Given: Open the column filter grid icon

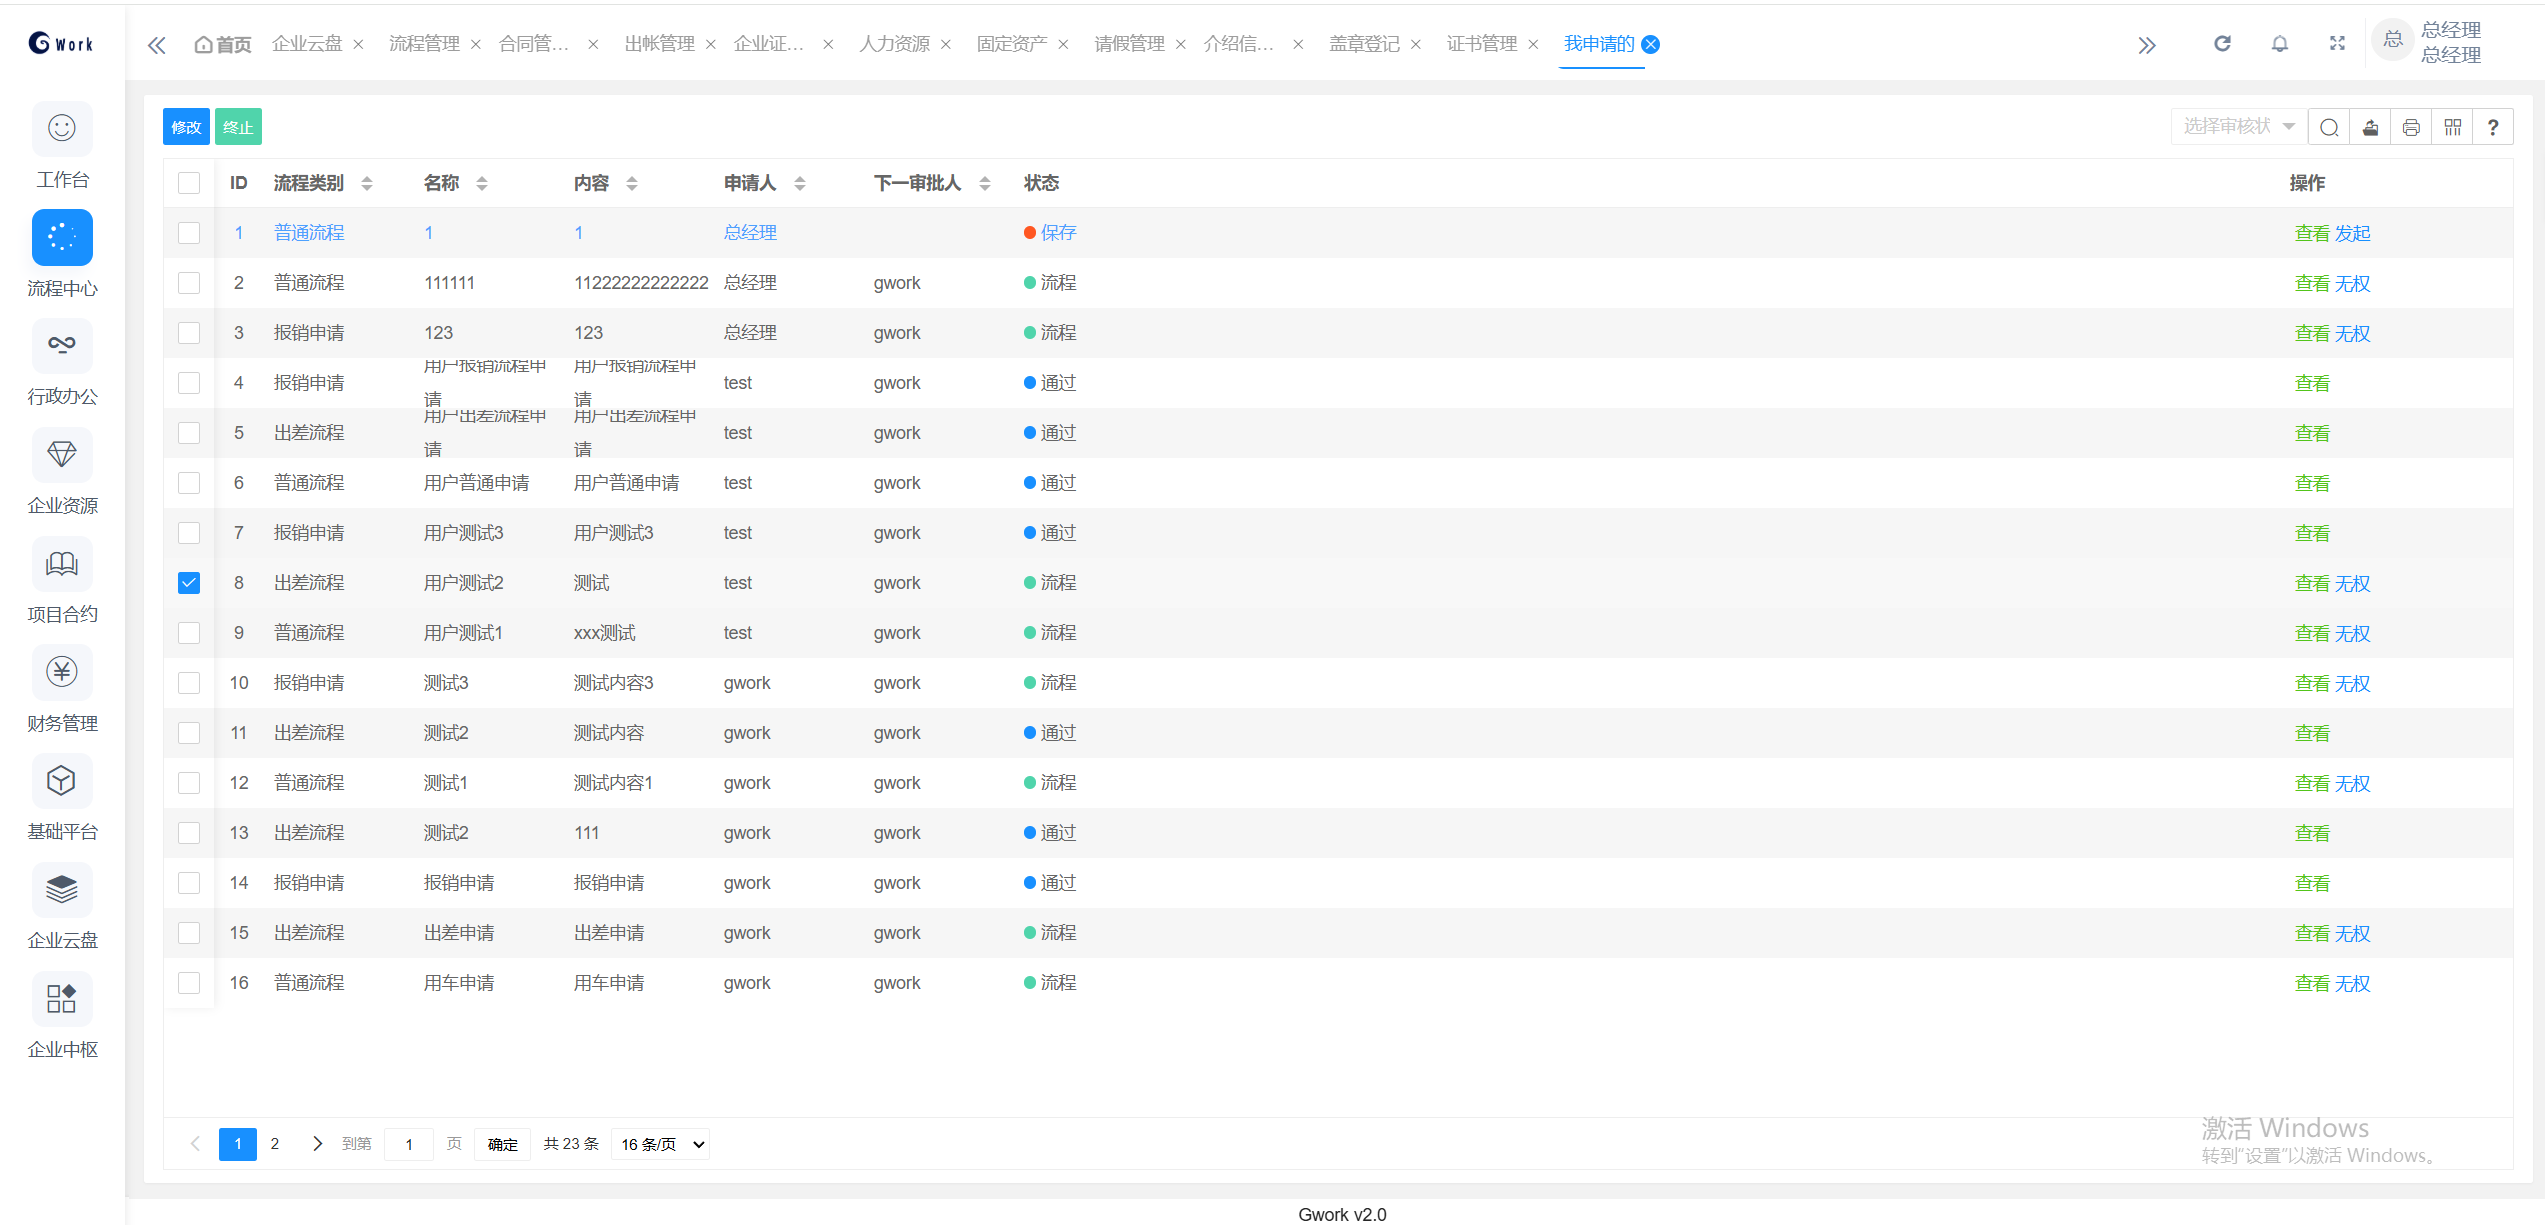Looking at the screenshot, I should [2453, 127].
